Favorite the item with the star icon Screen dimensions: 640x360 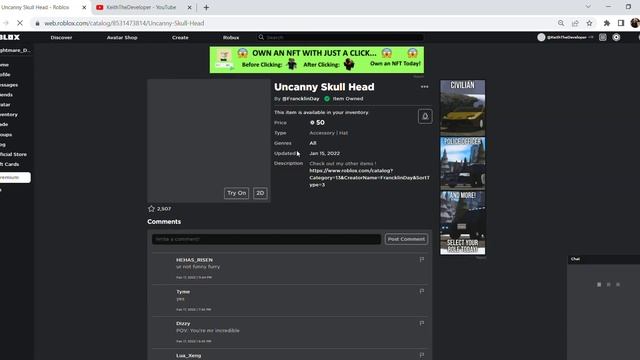pos(151,209)
